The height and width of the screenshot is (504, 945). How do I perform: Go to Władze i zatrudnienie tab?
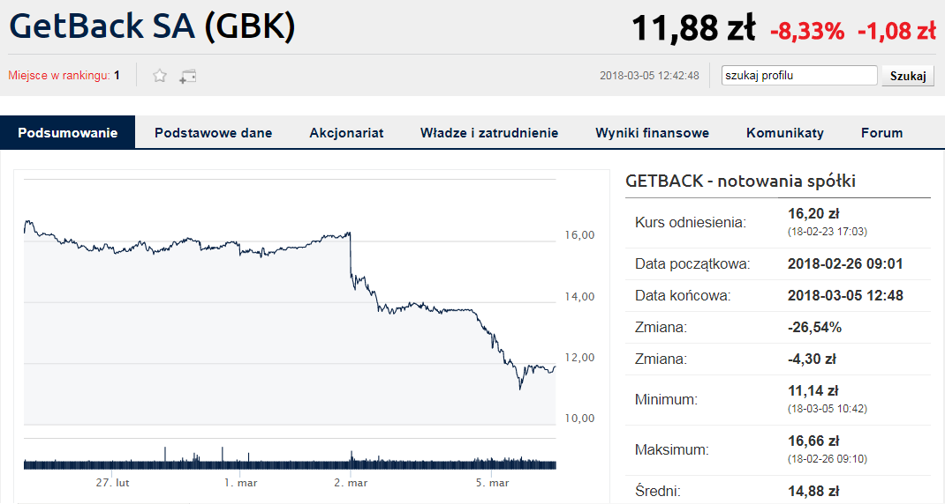[x=489, y=133]
